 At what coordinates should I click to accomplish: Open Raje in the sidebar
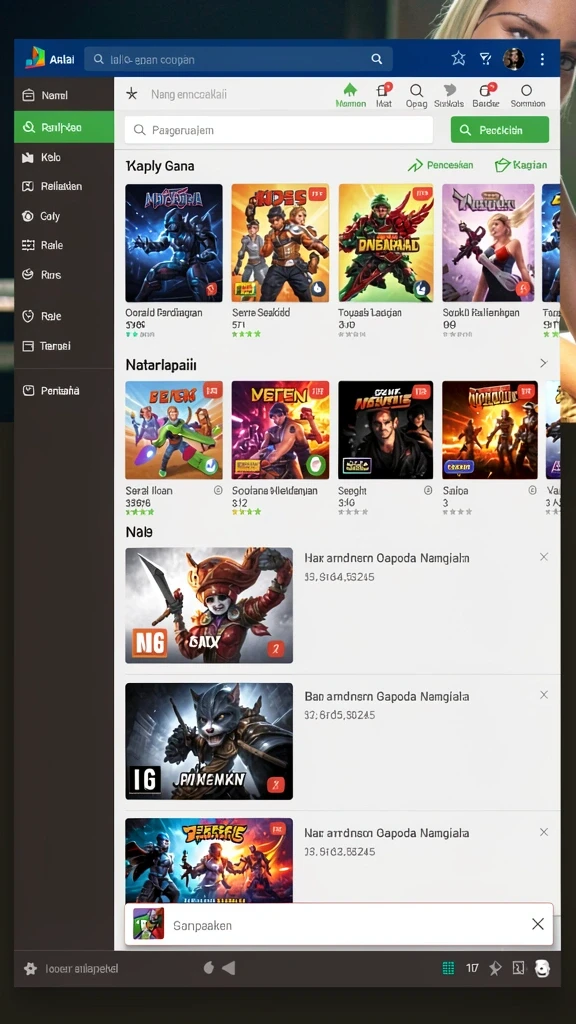[64, 316]
